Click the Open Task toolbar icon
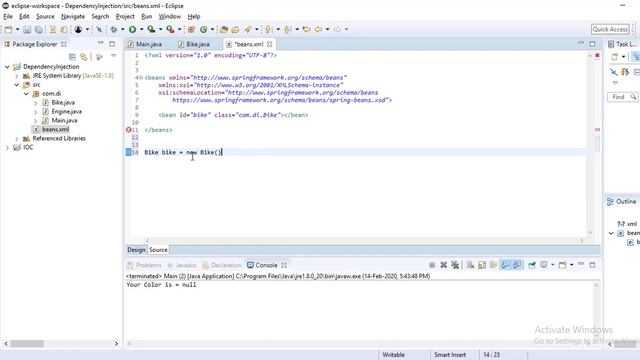 click(x=235, y=29)
